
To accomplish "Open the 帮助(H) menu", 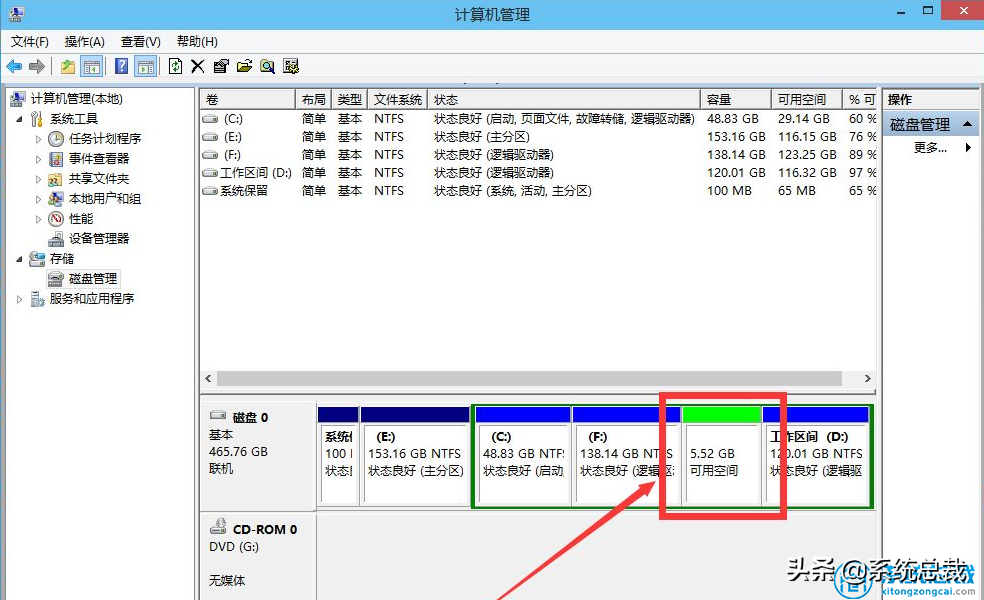I will click(x=197, y=41).
